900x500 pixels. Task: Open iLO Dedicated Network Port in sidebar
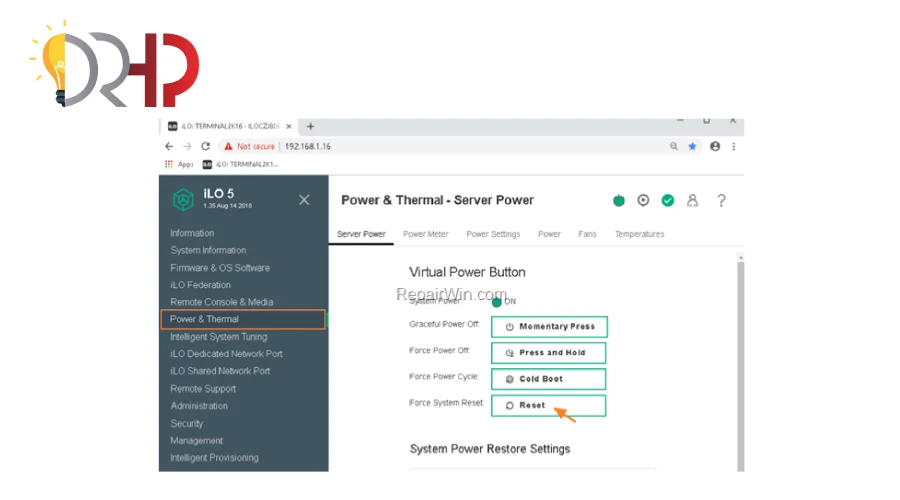(x=226, y=354)
